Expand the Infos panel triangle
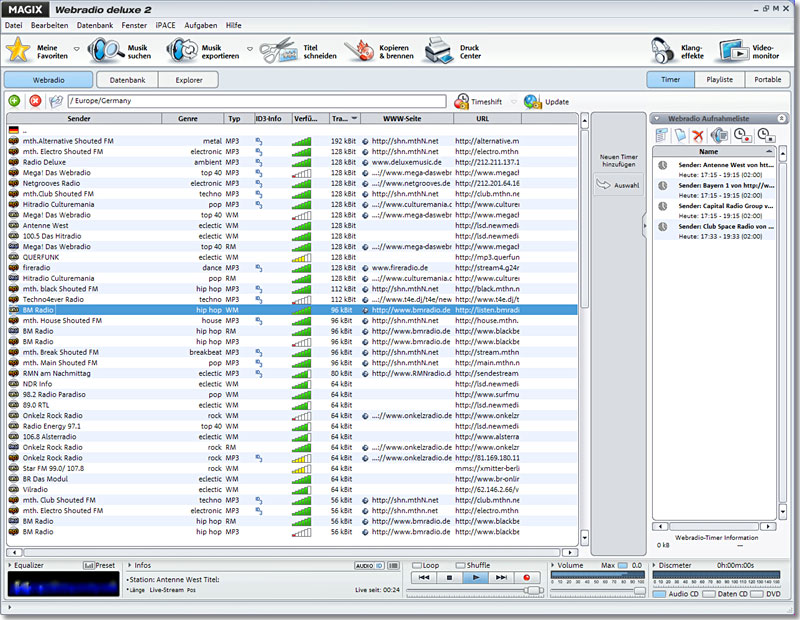 coord(130,565)
